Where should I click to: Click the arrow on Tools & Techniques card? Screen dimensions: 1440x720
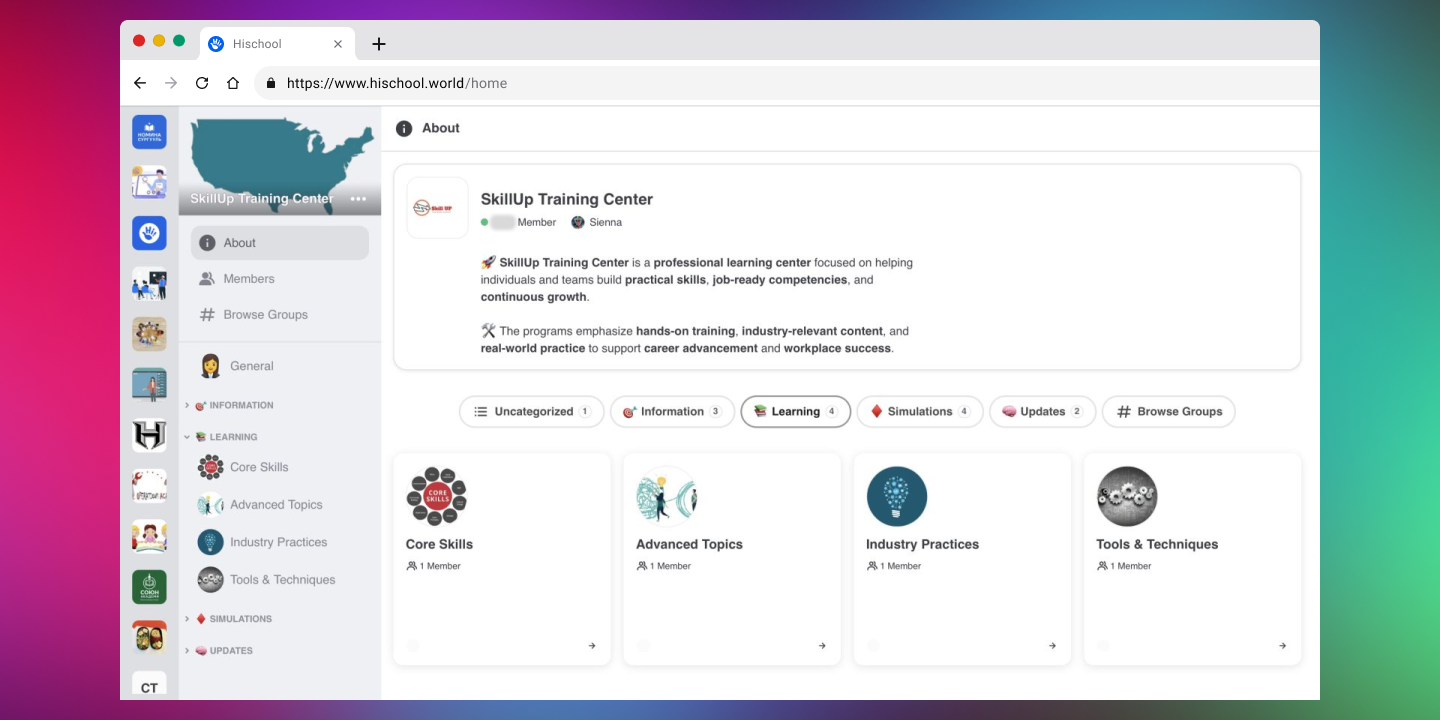coord(1282,646)
